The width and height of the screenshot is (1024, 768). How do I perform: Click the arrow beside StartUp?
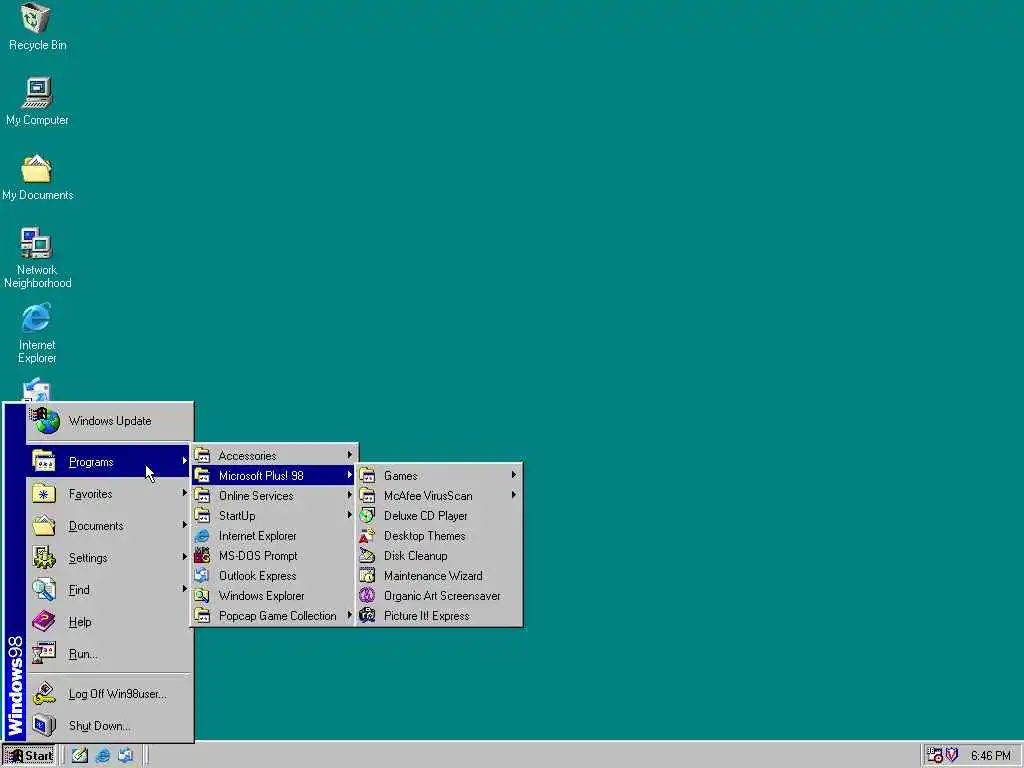349,515
